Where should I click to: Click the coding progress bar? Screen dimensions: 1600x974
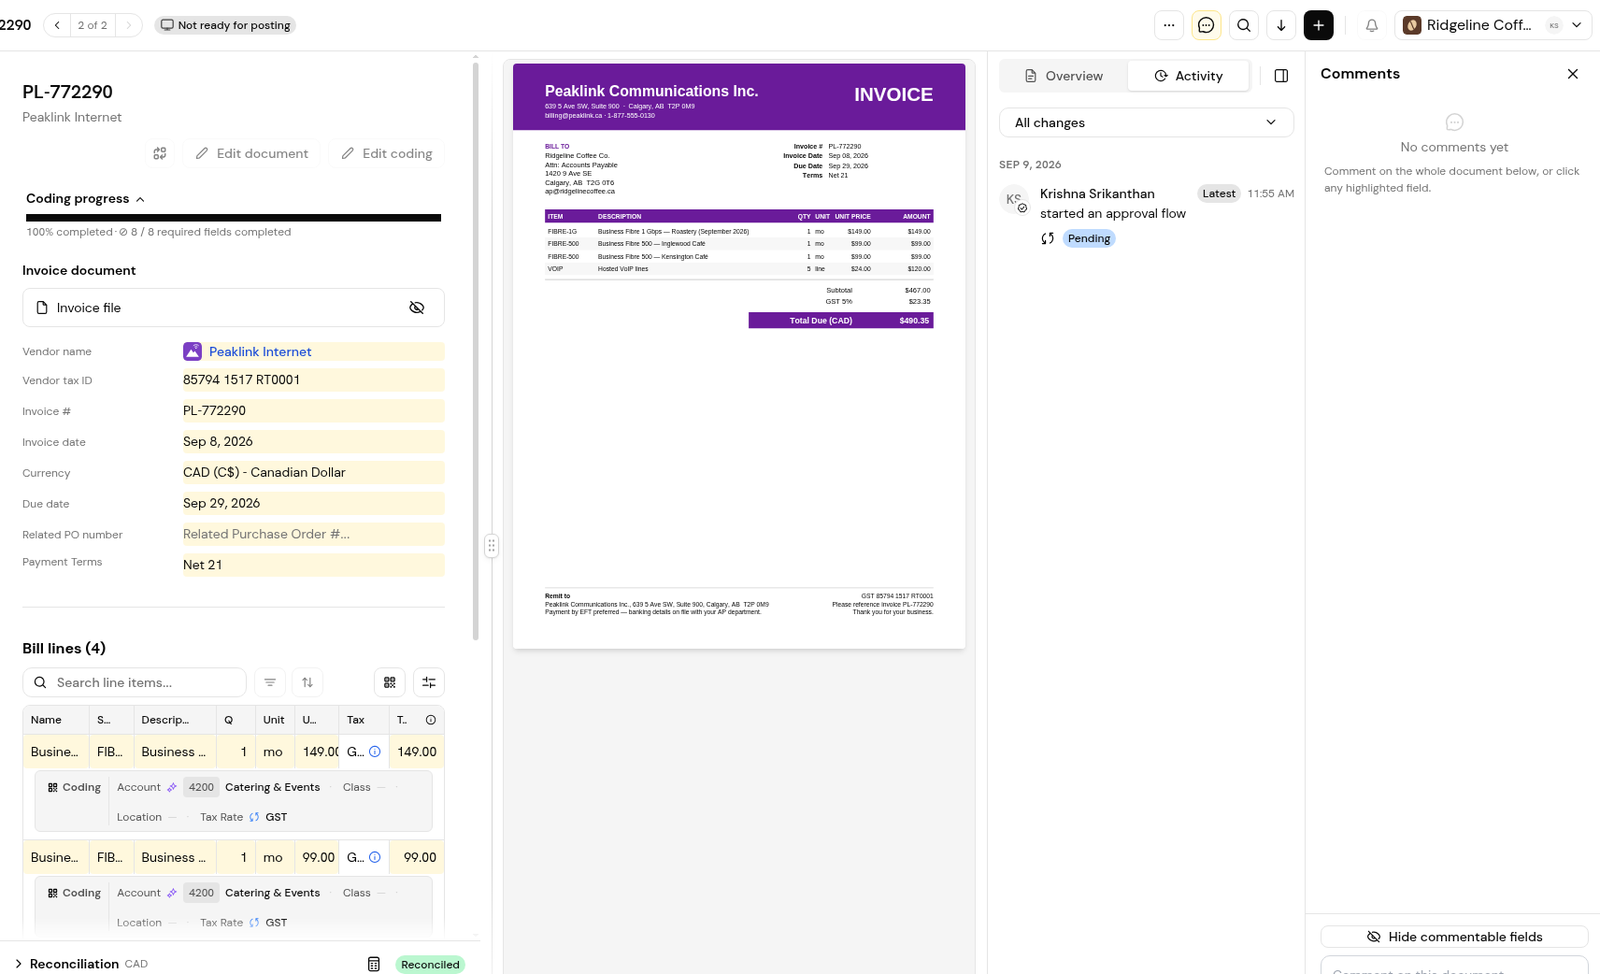click(233, 217)
